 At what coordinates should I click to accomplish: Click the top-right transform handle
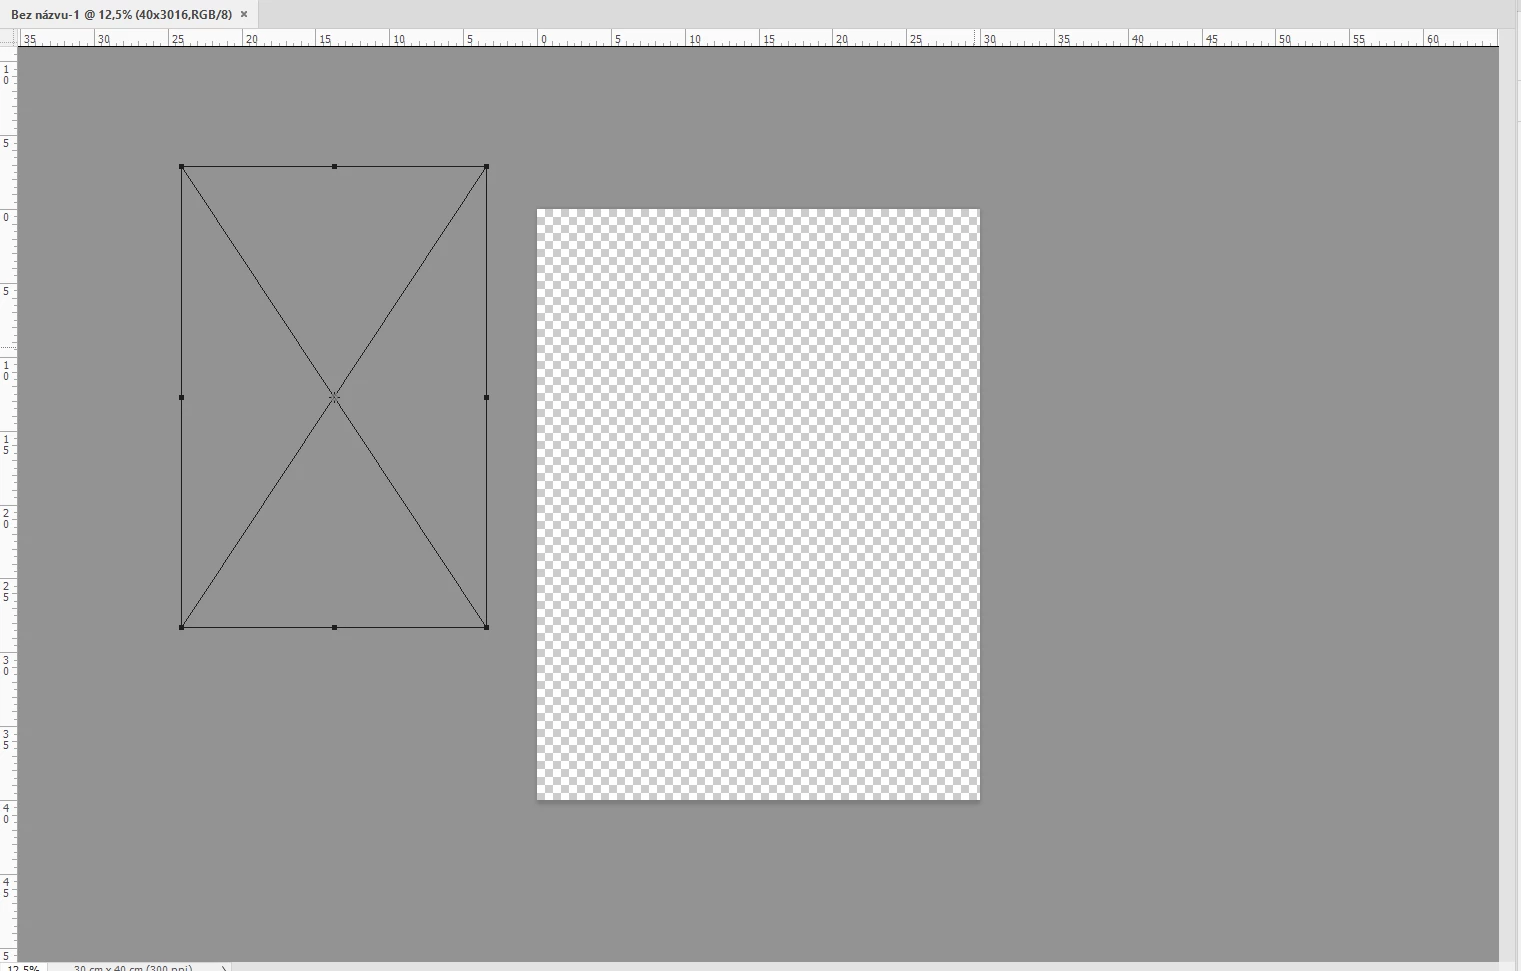point(486,166)
